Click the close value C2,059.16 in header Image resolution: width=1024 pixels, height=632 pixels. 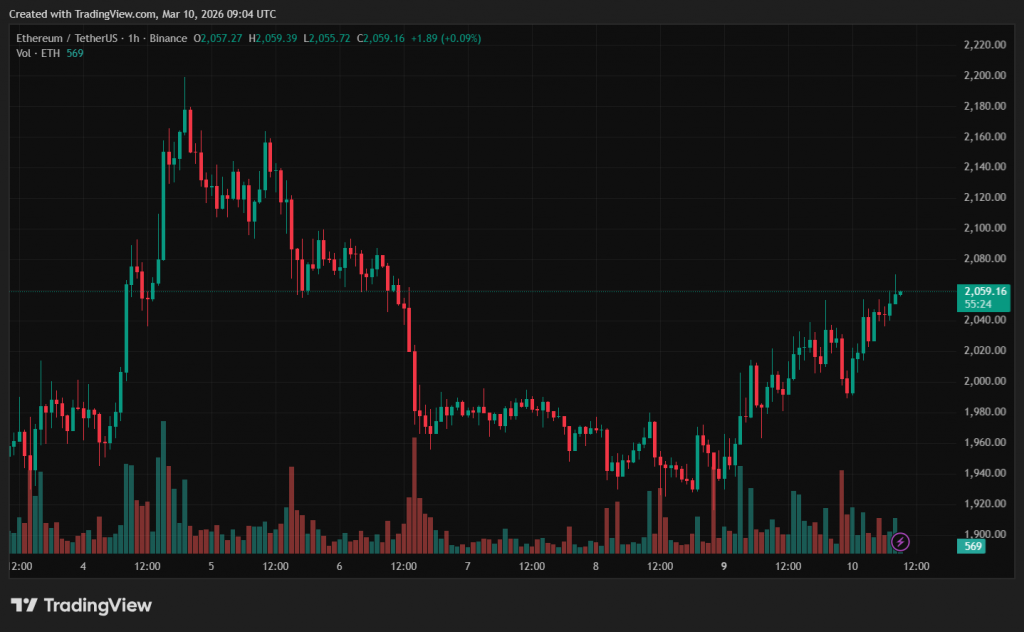(380, 38)
